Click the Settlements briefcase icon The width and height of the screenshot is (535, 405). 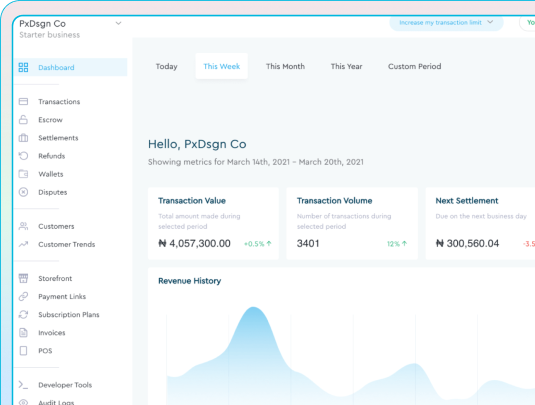click(x=23, y=138)
